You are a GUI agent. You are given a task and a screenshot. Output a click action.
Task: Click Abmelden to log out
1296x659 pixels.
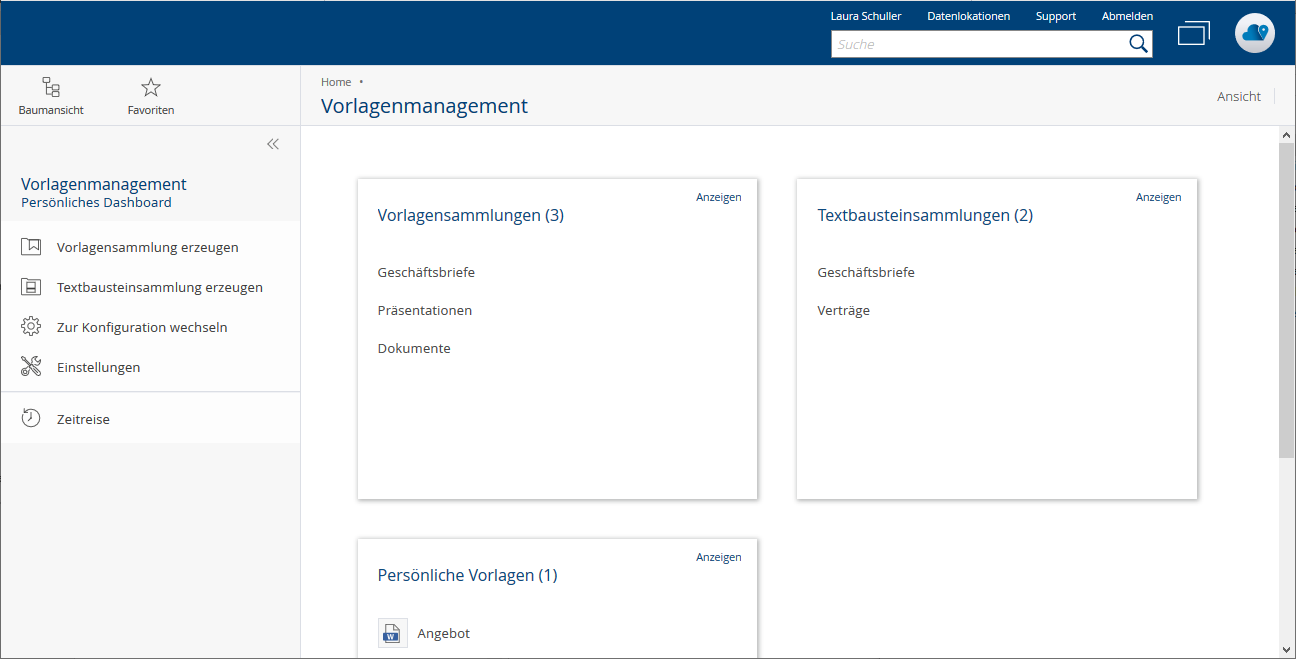[1127, 16]
